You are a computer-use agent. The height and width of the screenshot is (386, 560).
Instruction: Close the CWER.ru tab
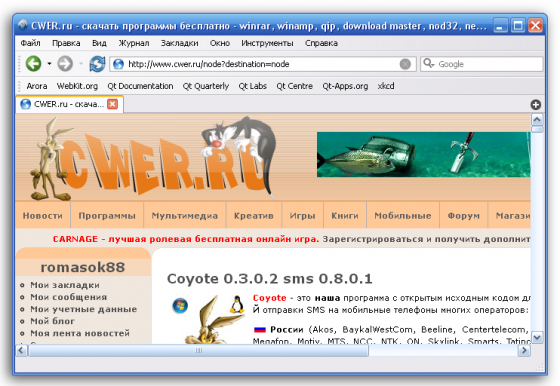coord(112,104)
